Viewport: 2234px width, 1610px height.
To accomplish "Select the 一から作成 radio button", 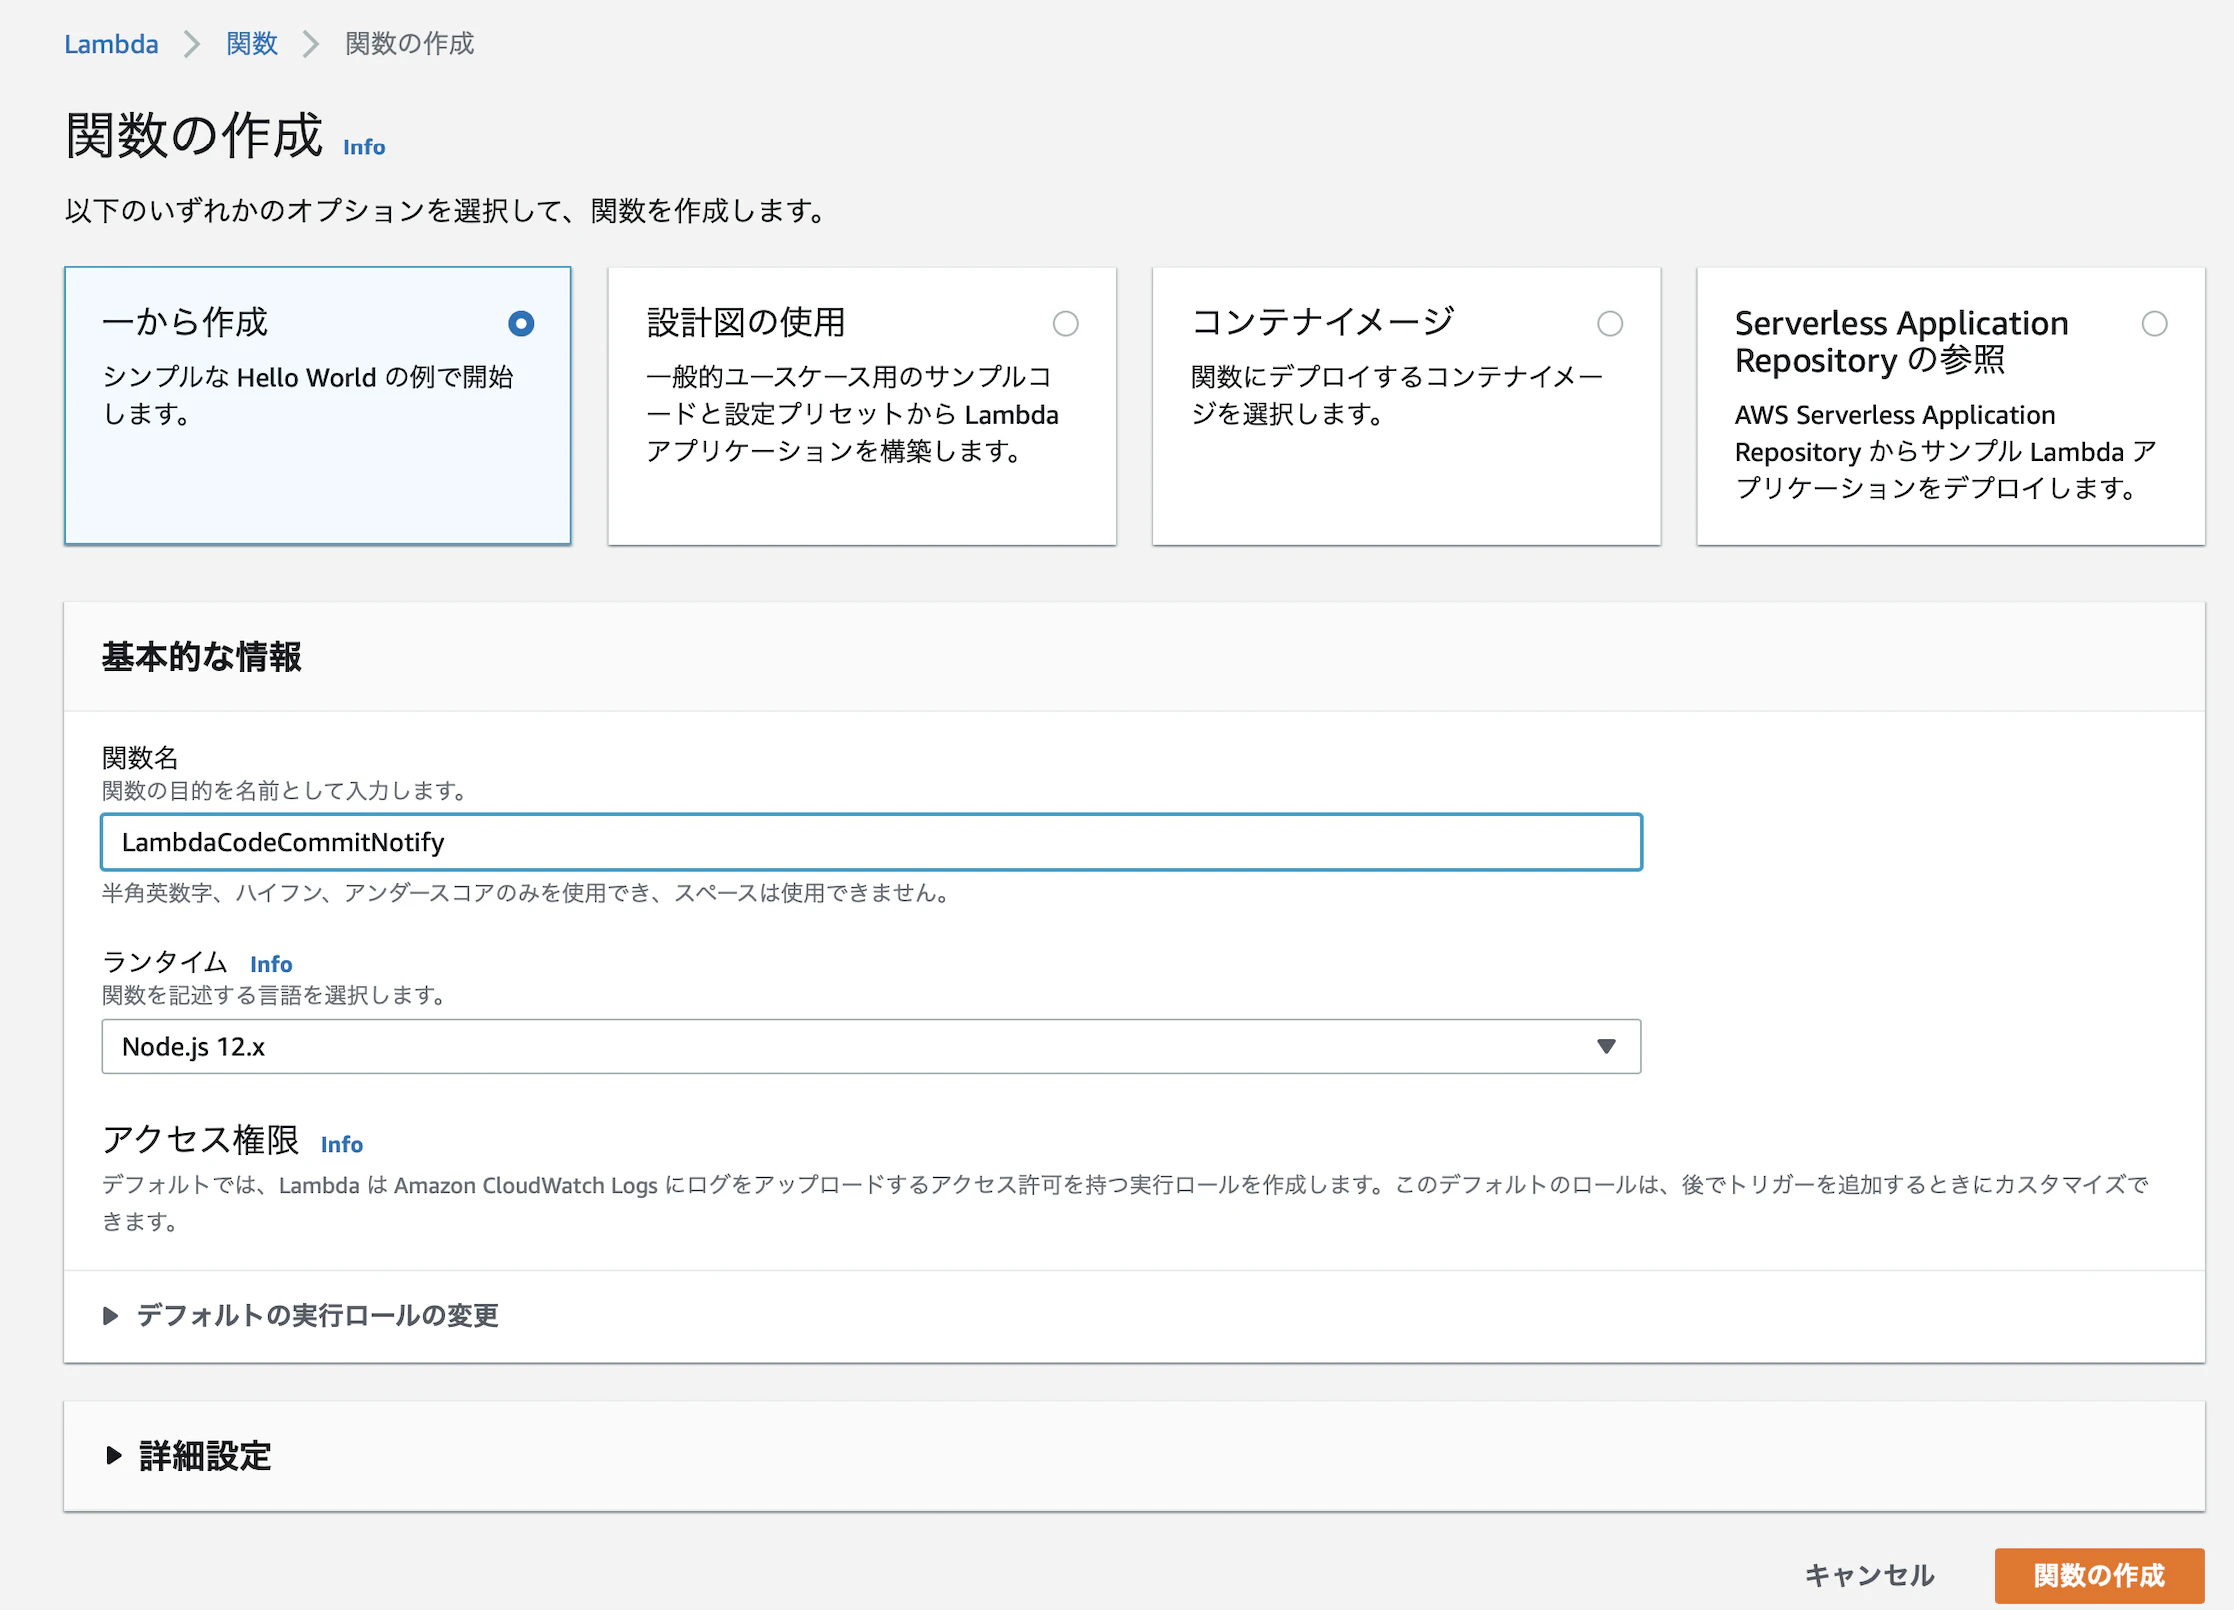I will pyautogui.click(x=521, y=323).
